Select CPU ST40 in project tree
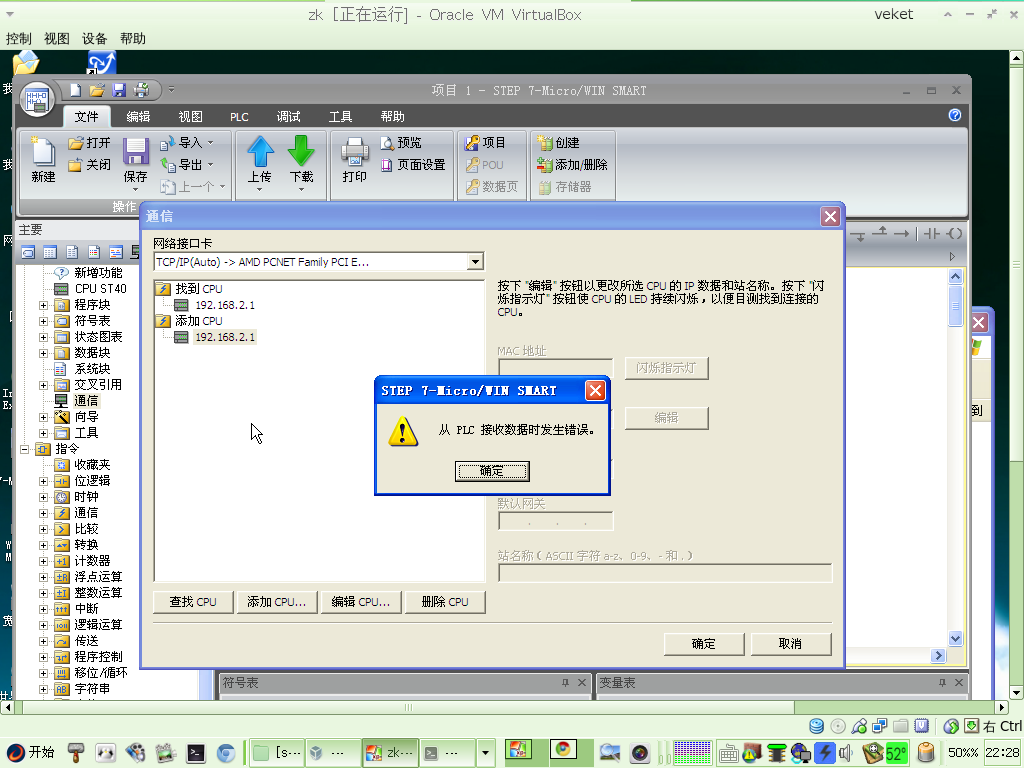This screenshot has height=768, width=1024. click(101, 289)
